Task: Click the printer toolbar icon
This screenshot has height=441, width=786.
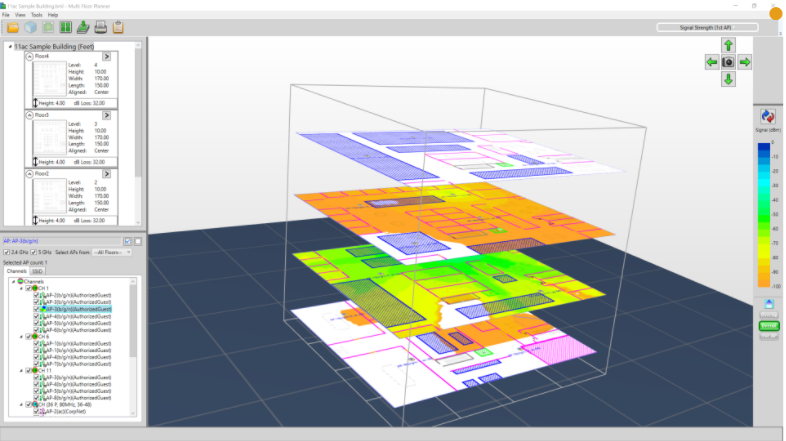Action: click(101, 27)
